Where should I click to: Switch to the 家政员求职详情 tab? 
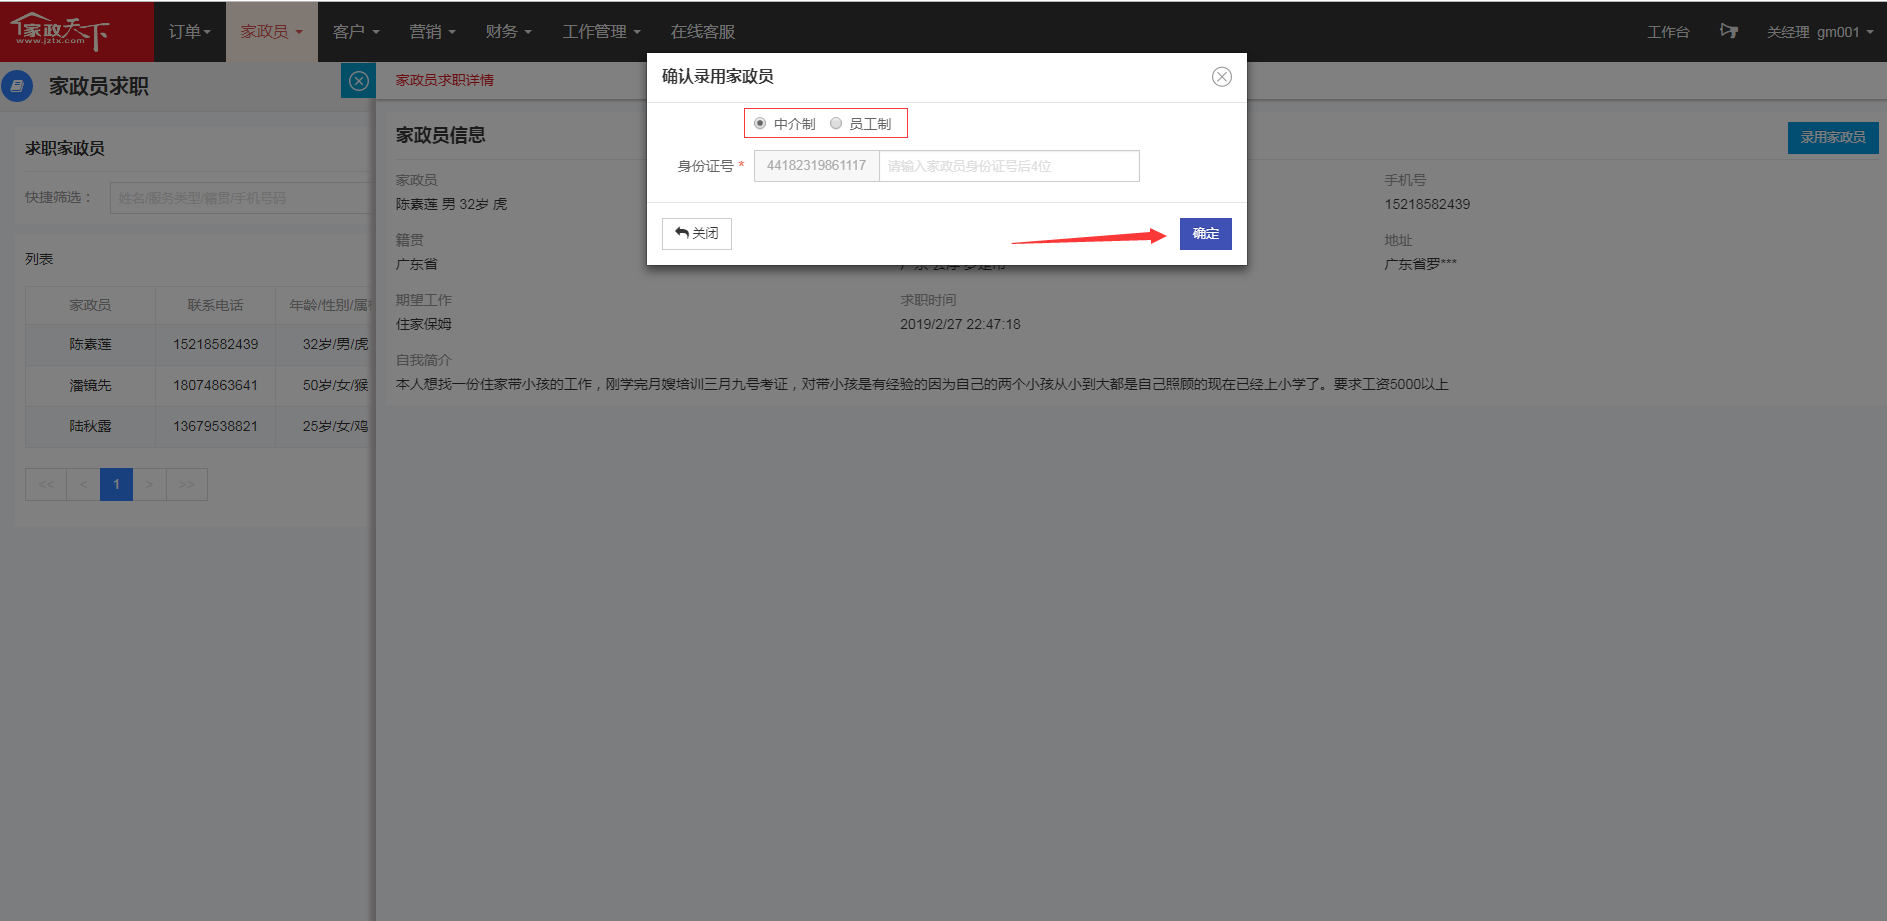(x=444, y=80)
